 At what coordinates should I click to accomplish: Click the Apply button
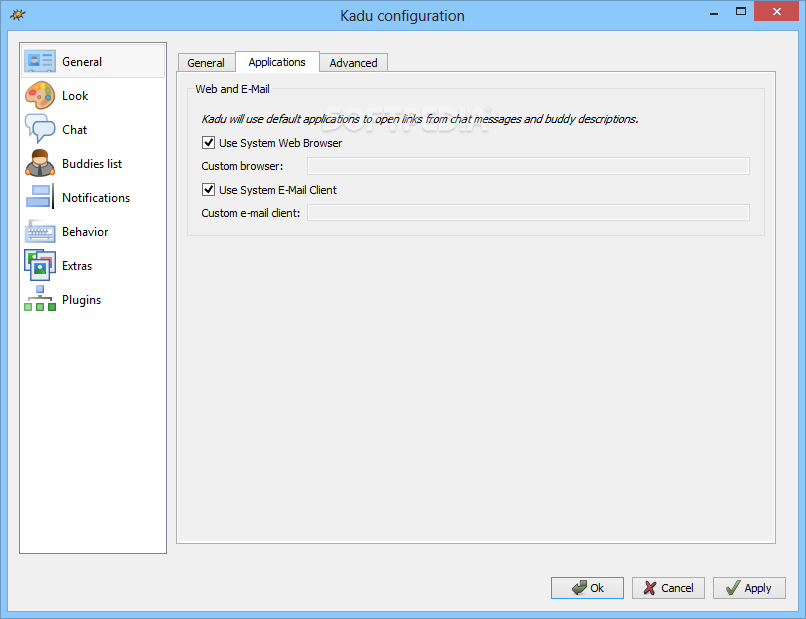(x=749, y=588)
